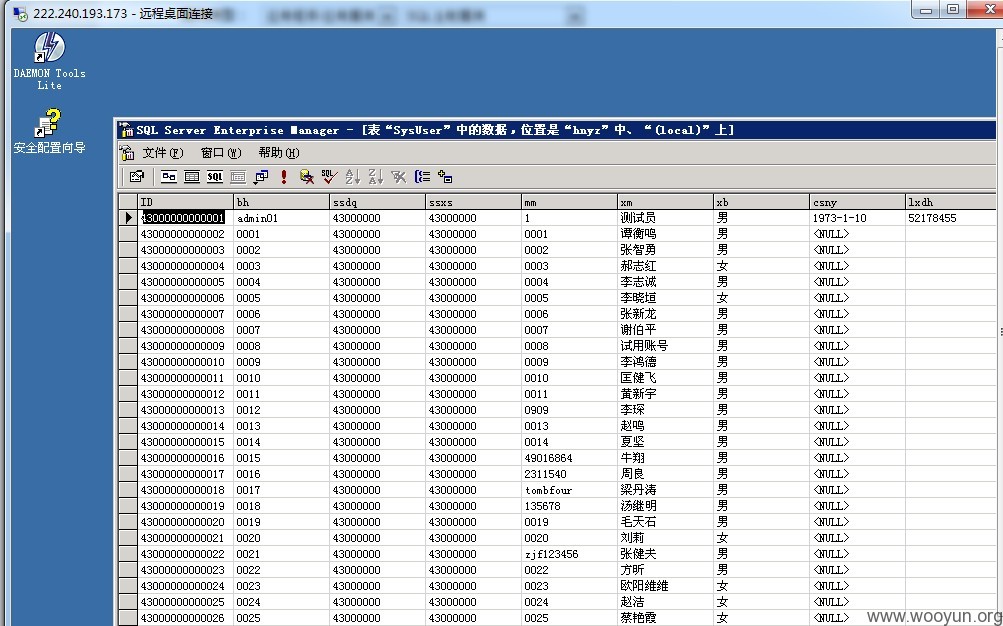
Task: Restore down the remote desktop window
Action: click(953, 10)
